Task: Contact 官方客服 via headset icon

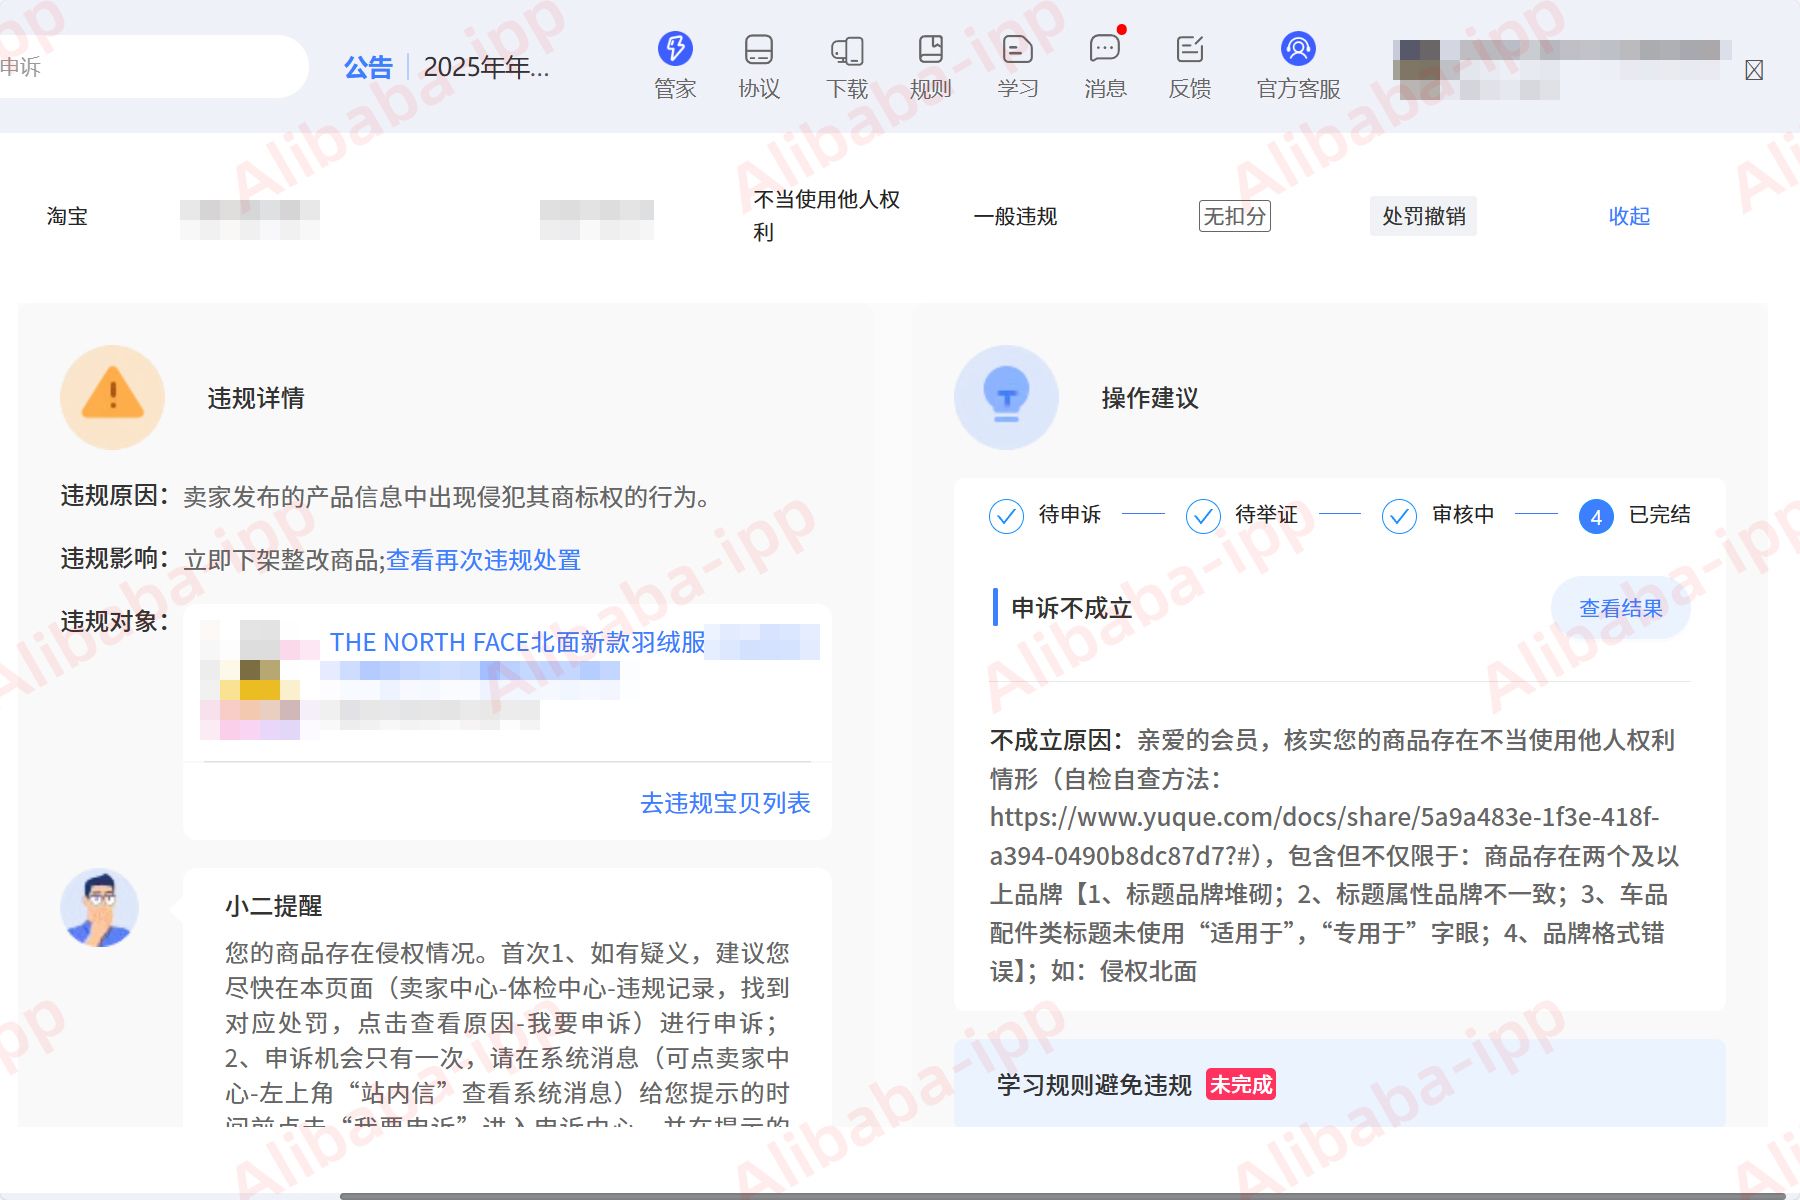Action: coord(1298,49)
